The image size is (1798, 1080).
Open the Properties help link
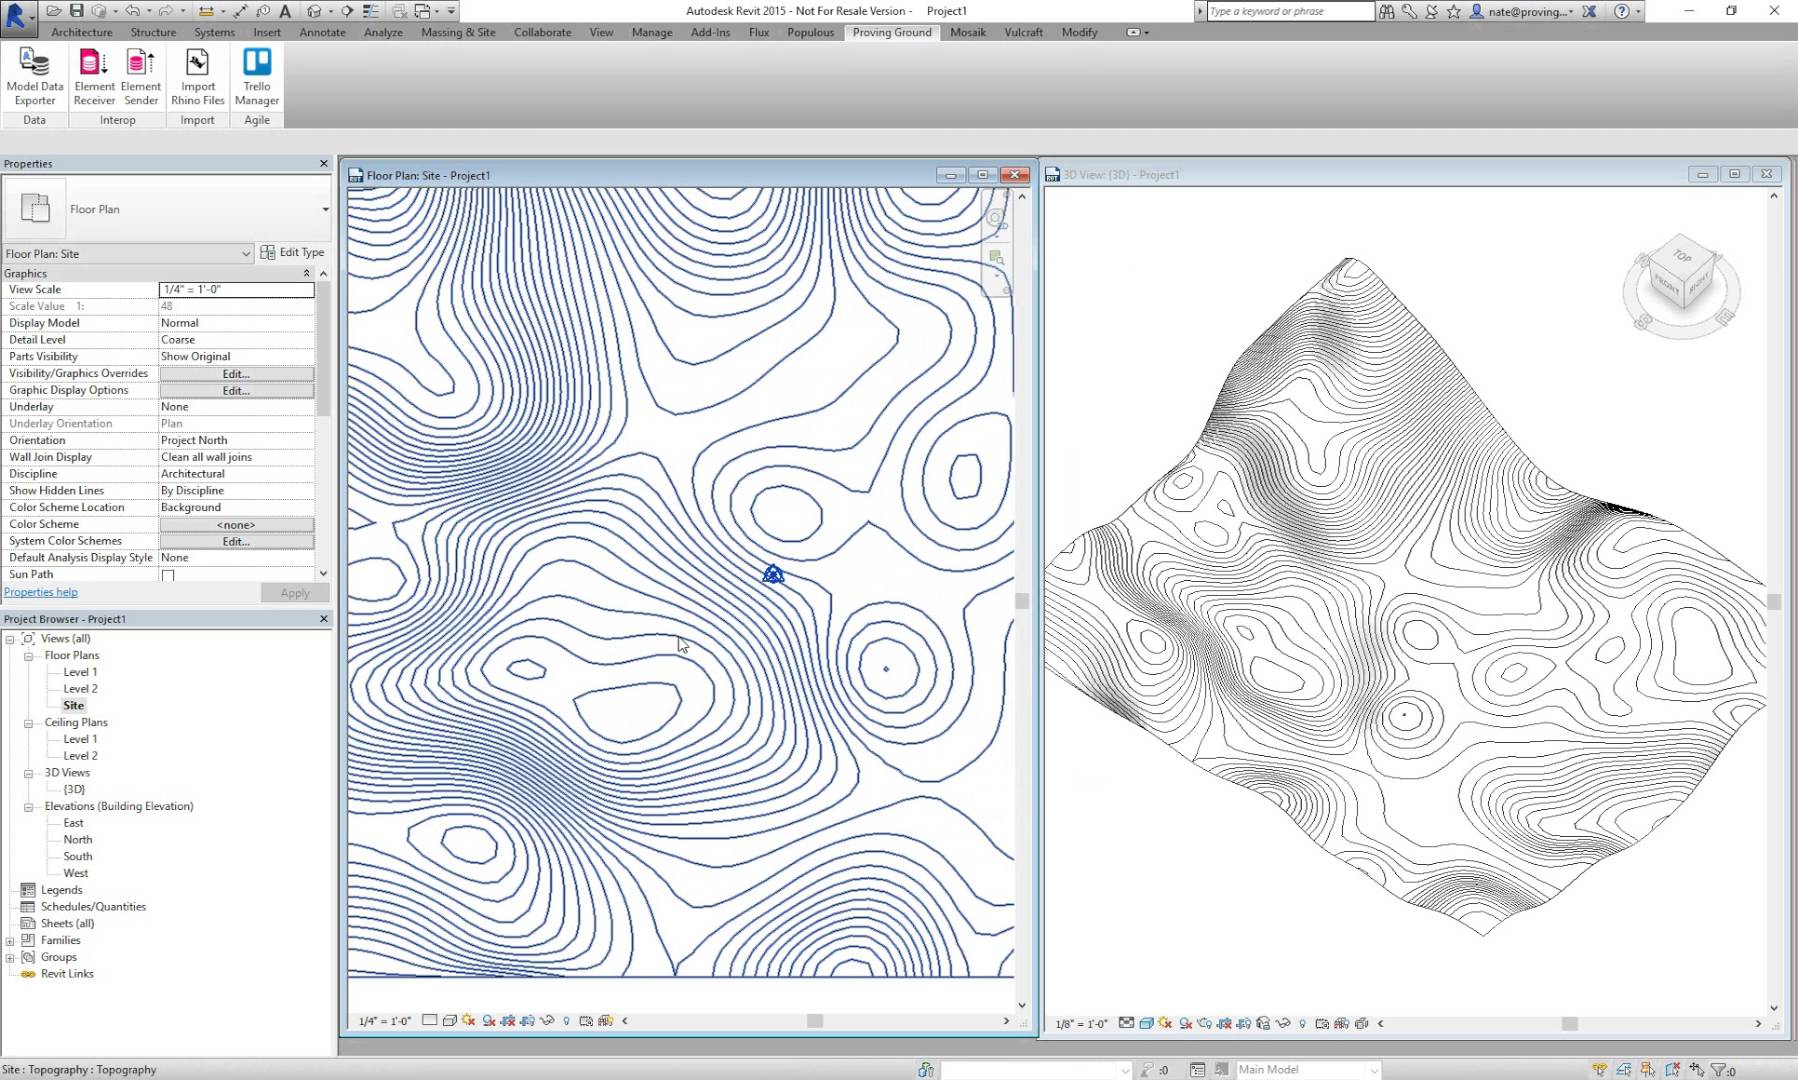click(41, 592)
